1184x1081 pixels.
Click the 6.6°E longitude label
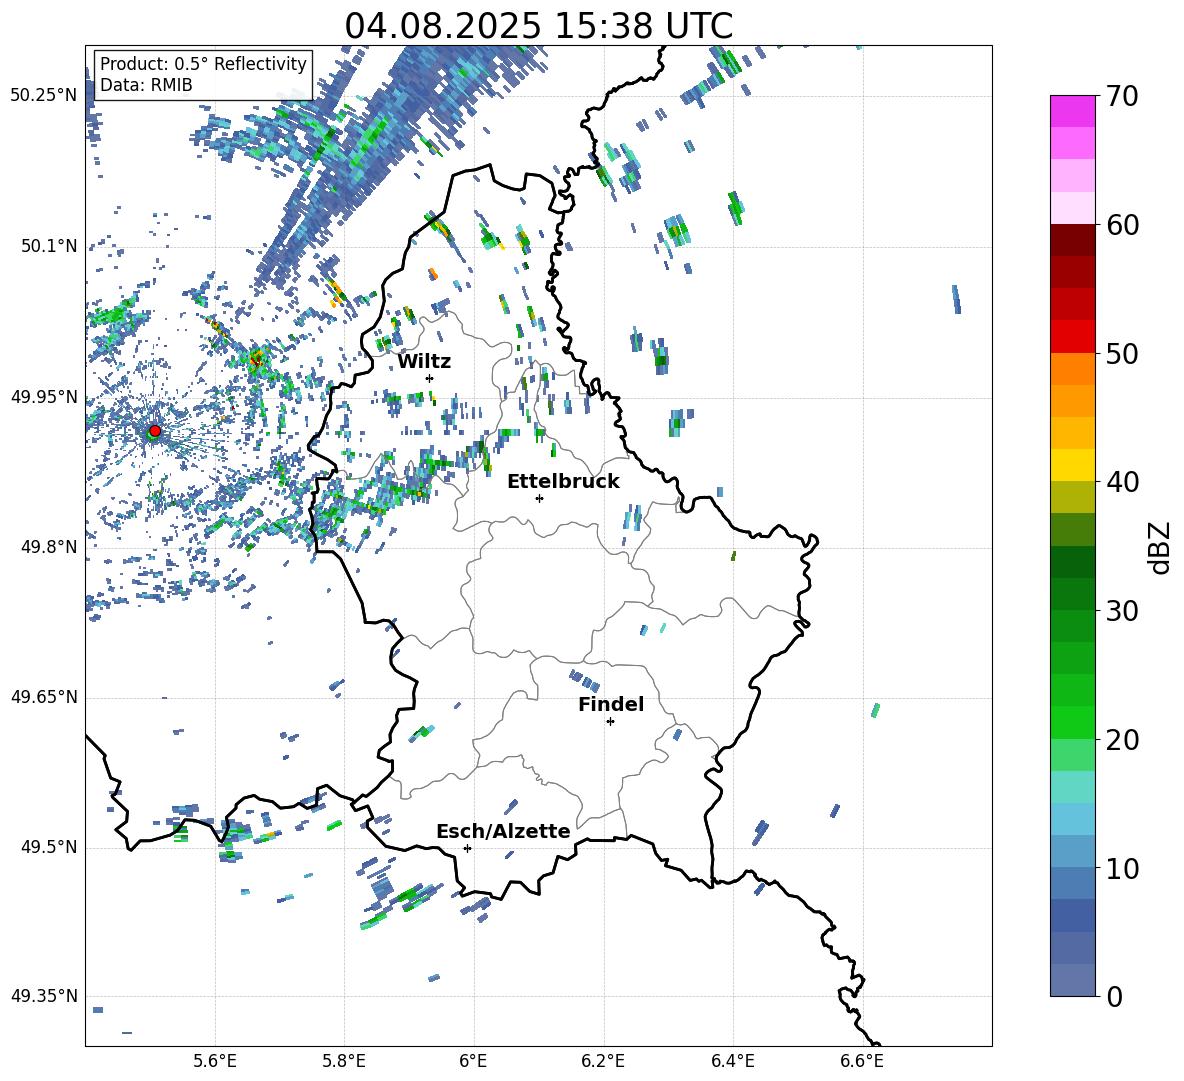tap(862, 1061)
